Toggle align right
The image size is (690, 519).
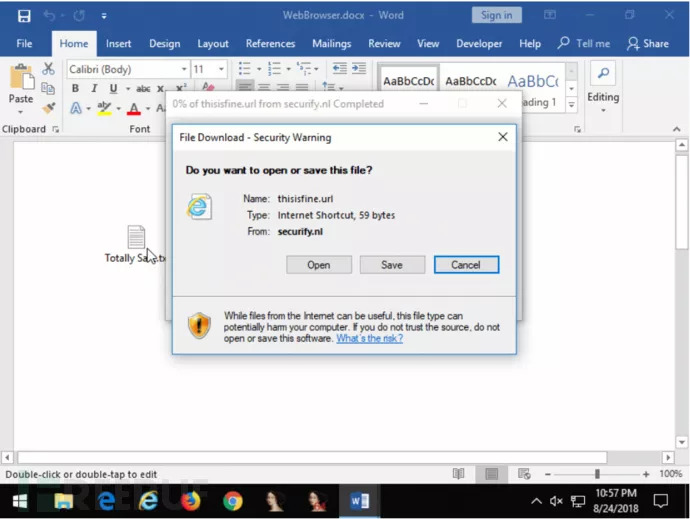click(x=283, y=87)
